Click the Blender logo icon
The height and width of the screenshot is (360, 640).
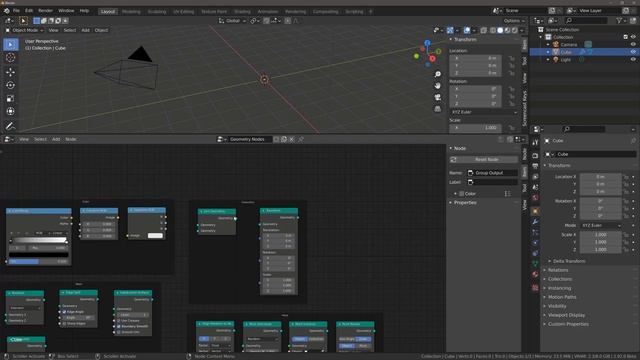(x=6, y=11)
